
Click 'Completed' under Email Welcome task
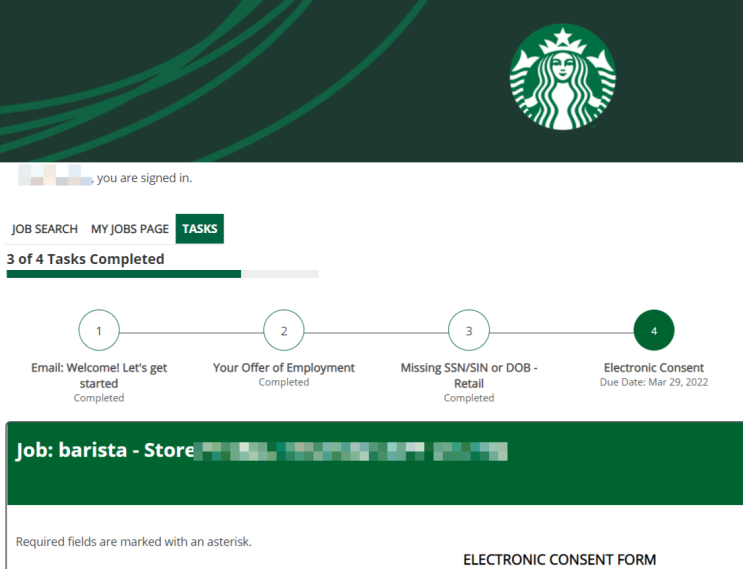(x=99, y=398)
